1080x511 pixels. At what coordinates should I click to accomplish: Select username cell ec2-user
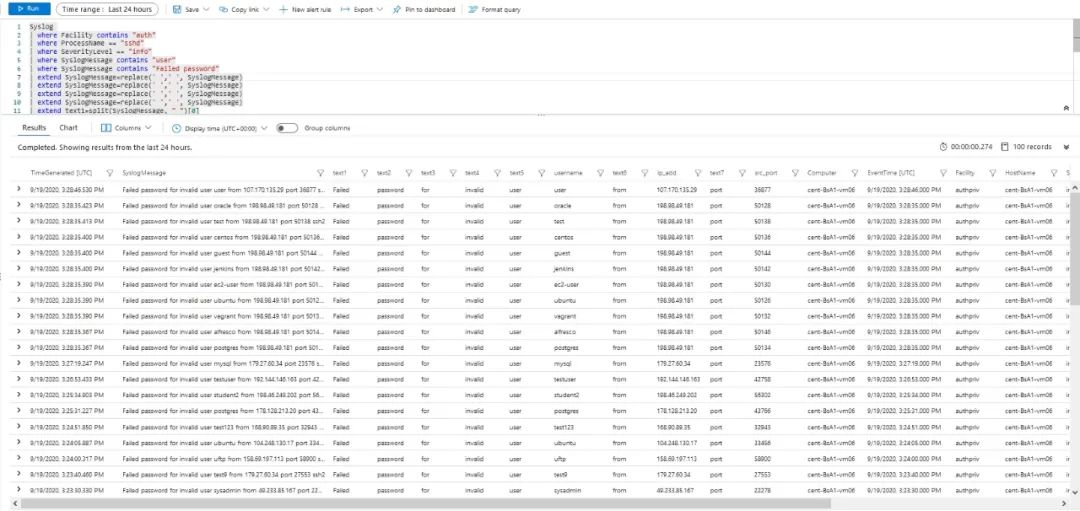566,284
